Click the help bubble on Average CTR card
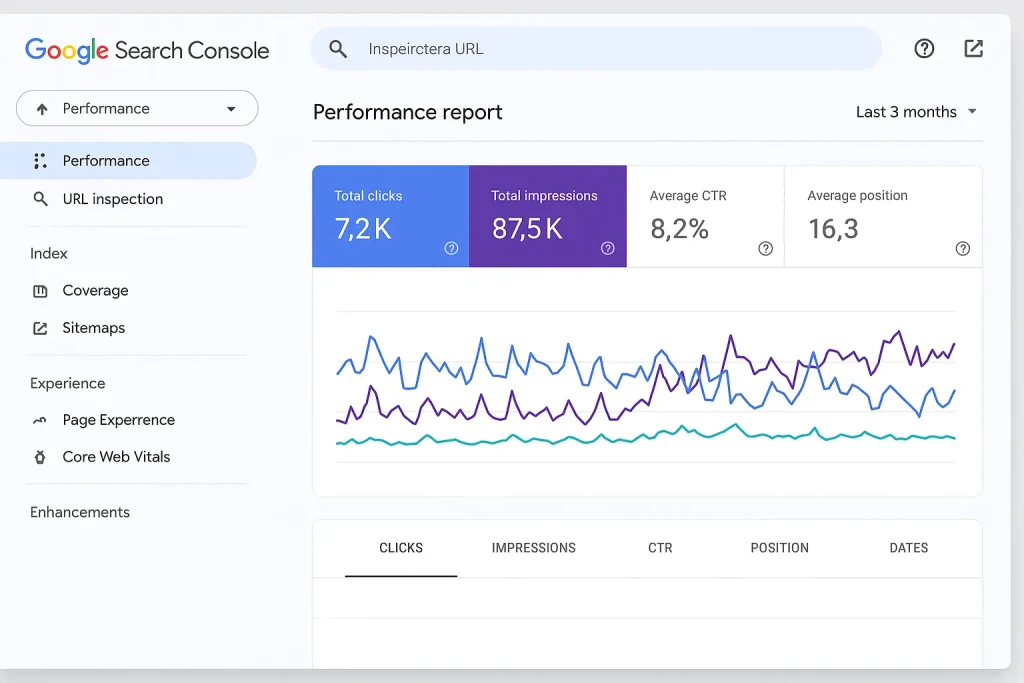The image size is (1024, 683). pyautogui.click(x=765, y=248)
